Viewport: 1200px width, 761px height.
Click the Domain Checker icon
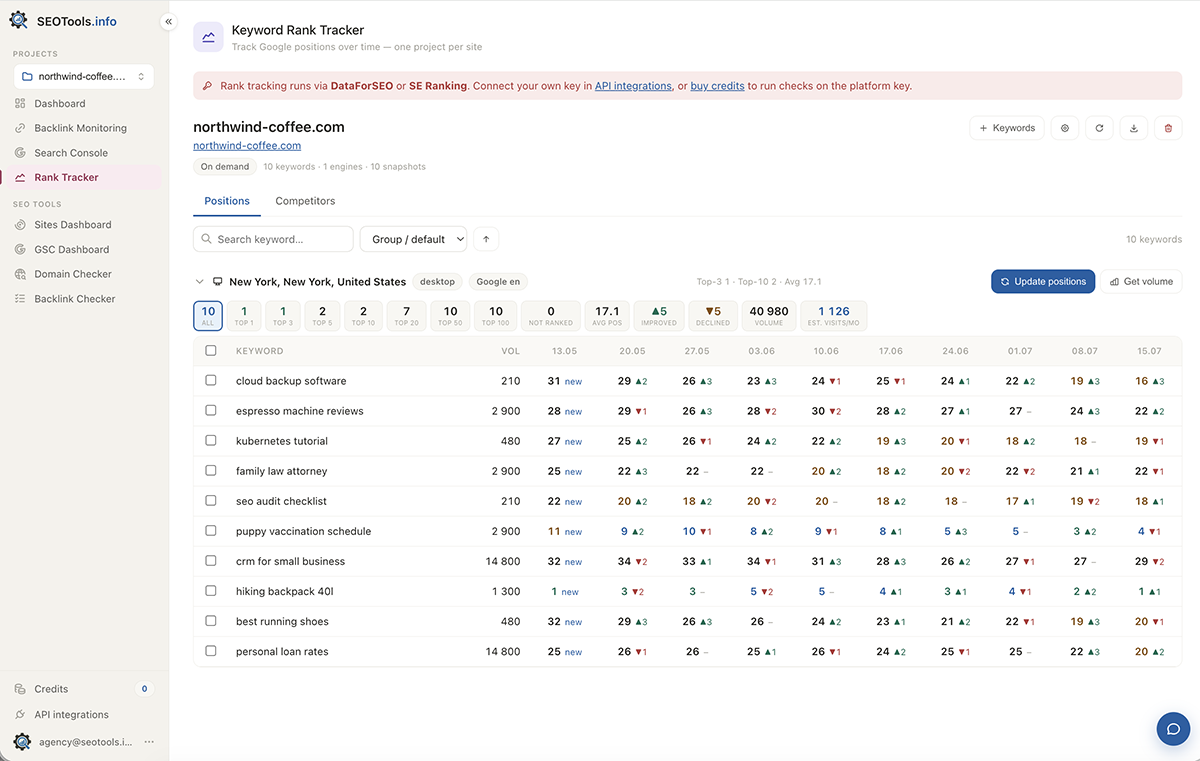(21, 274)
